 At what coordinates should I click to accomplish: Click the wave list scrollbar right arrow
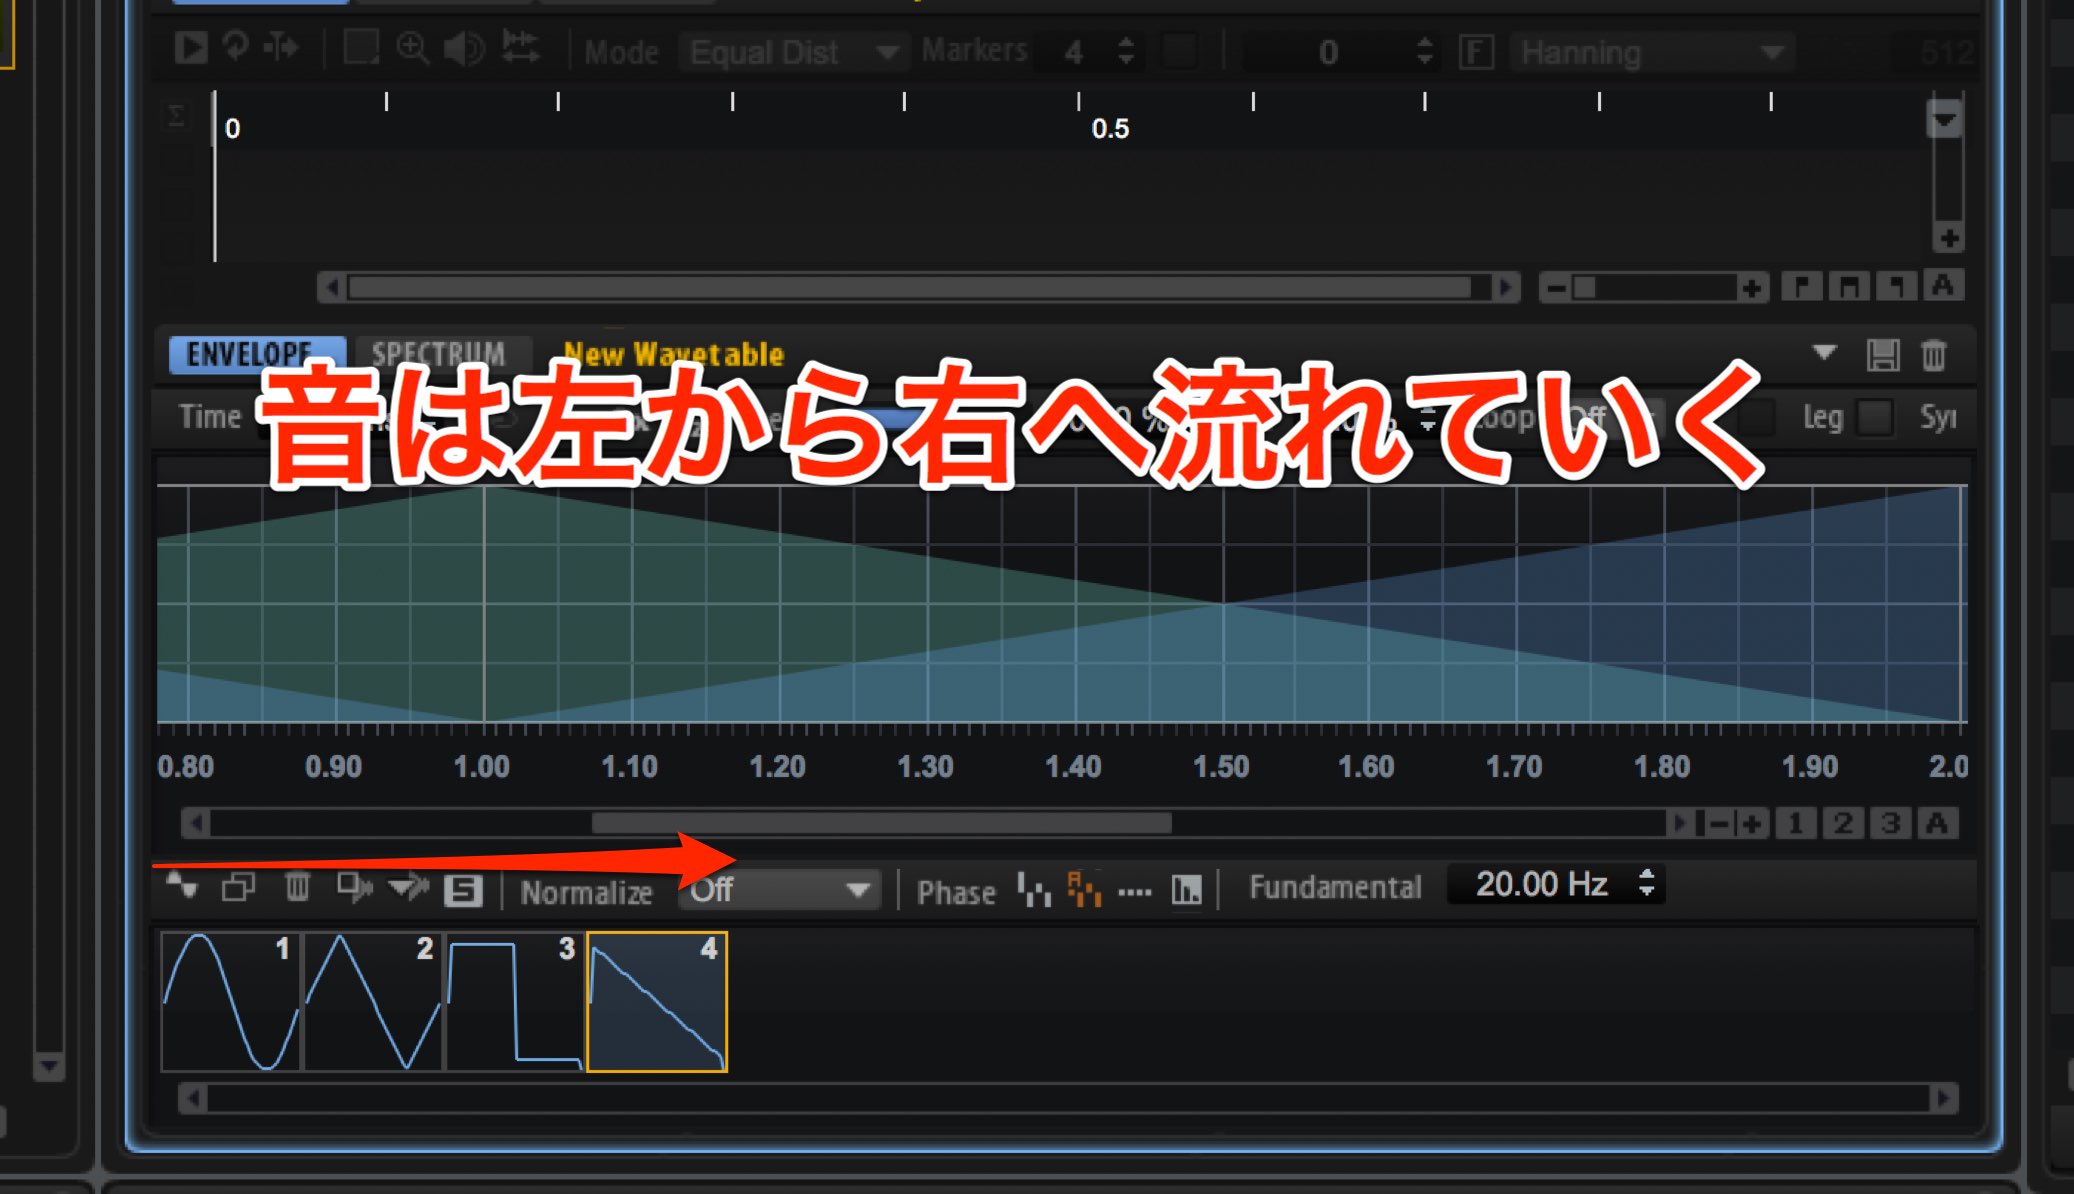click(1943, 1099)
